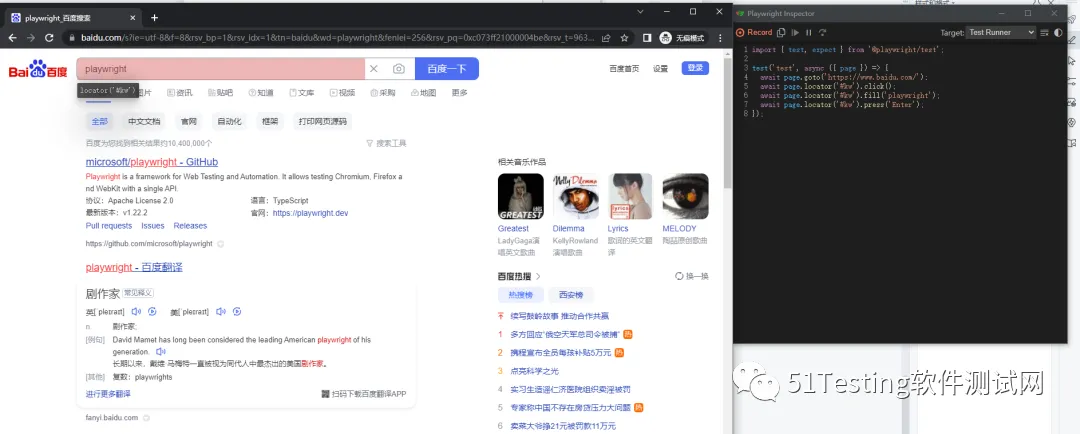Open microsoft/playwright - GitHub result

[152, 162]
